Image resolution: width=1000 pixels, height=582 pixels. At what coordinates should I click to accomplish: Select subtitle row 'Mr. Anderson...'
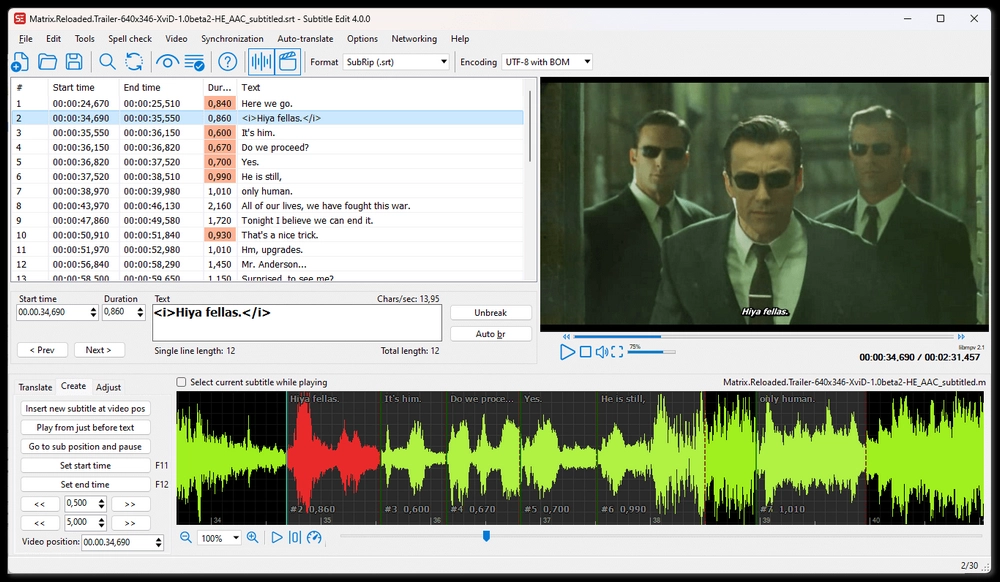[x=267, y=265]
